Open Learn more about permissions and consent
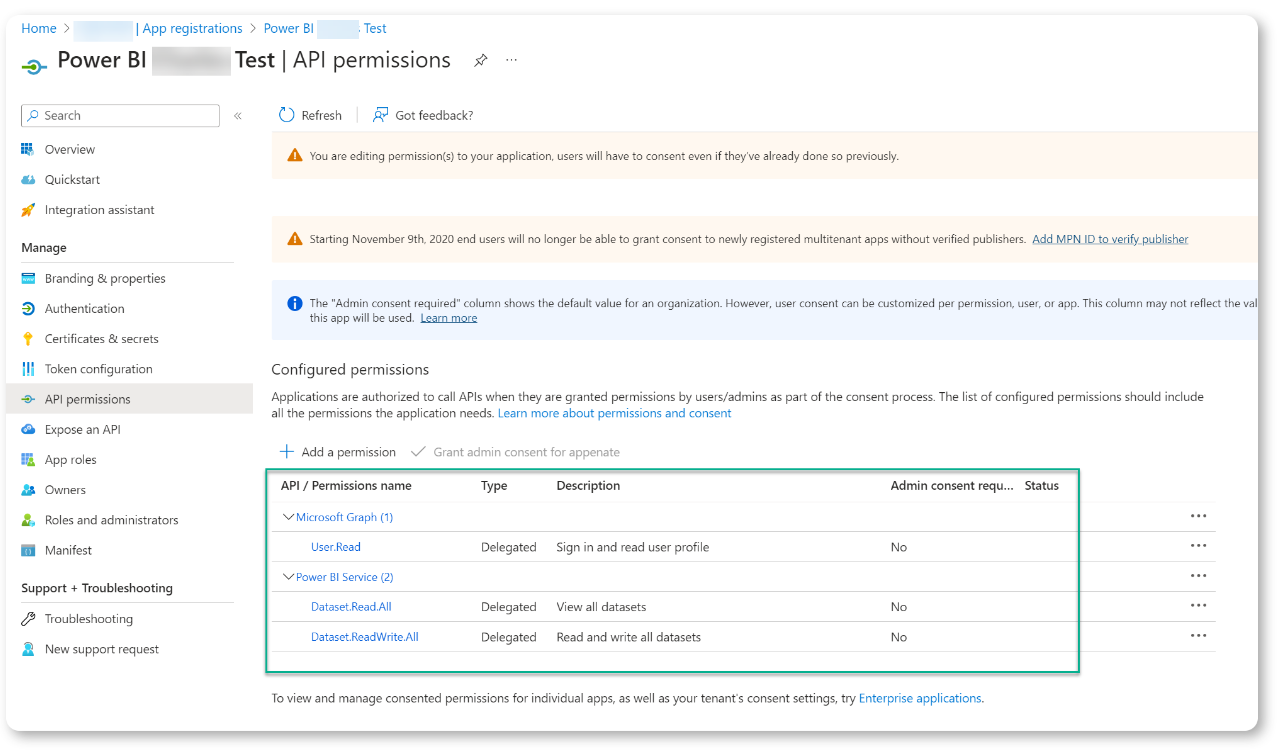The image size is (1283, 754). pyautogui.click(x=615, y=413)
